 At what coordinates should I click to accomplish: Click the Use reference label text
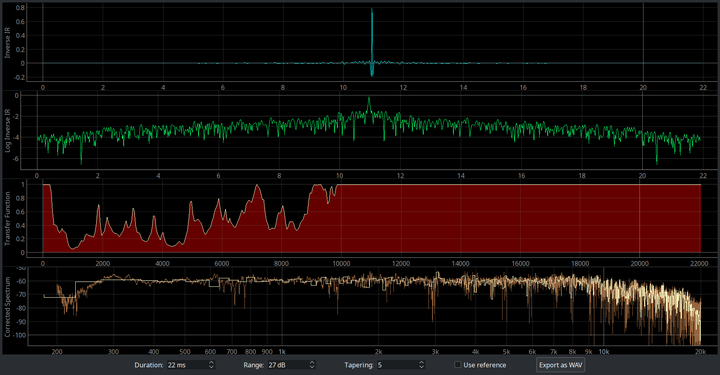484,365
